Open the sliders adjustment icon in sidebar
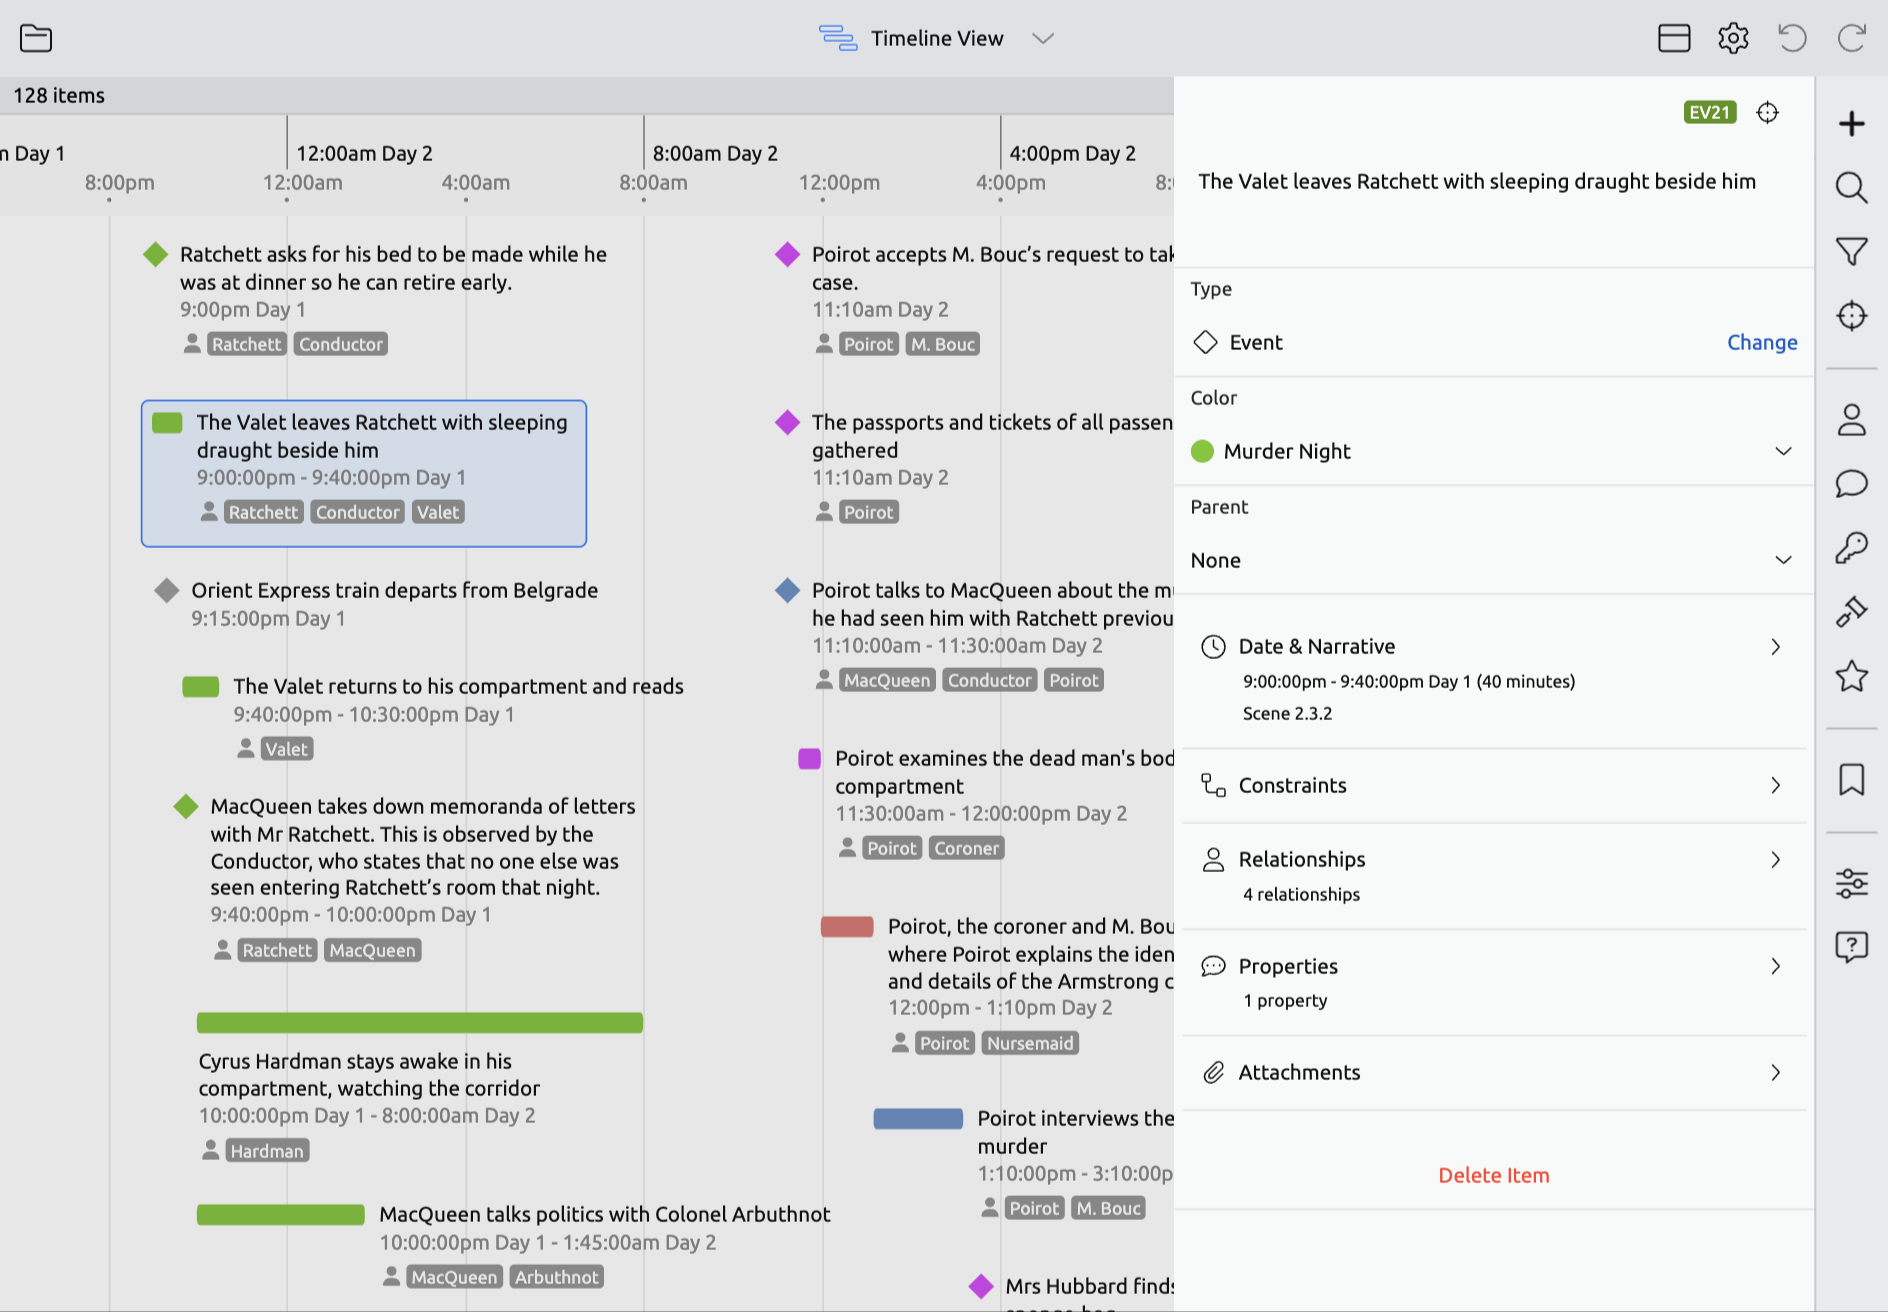Screen dimensions: 1888x1312 [x=1852, y=883]
